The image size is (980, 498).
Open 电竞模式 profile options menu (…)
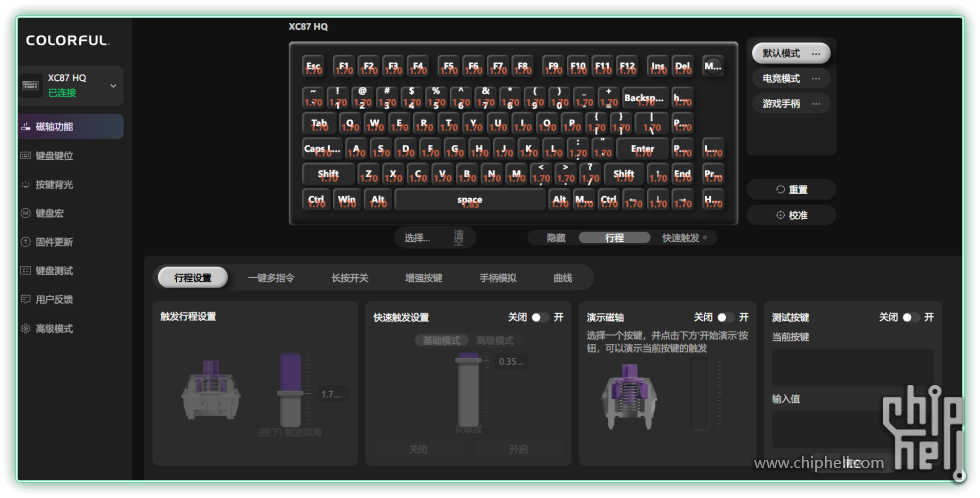coord(816,79)
